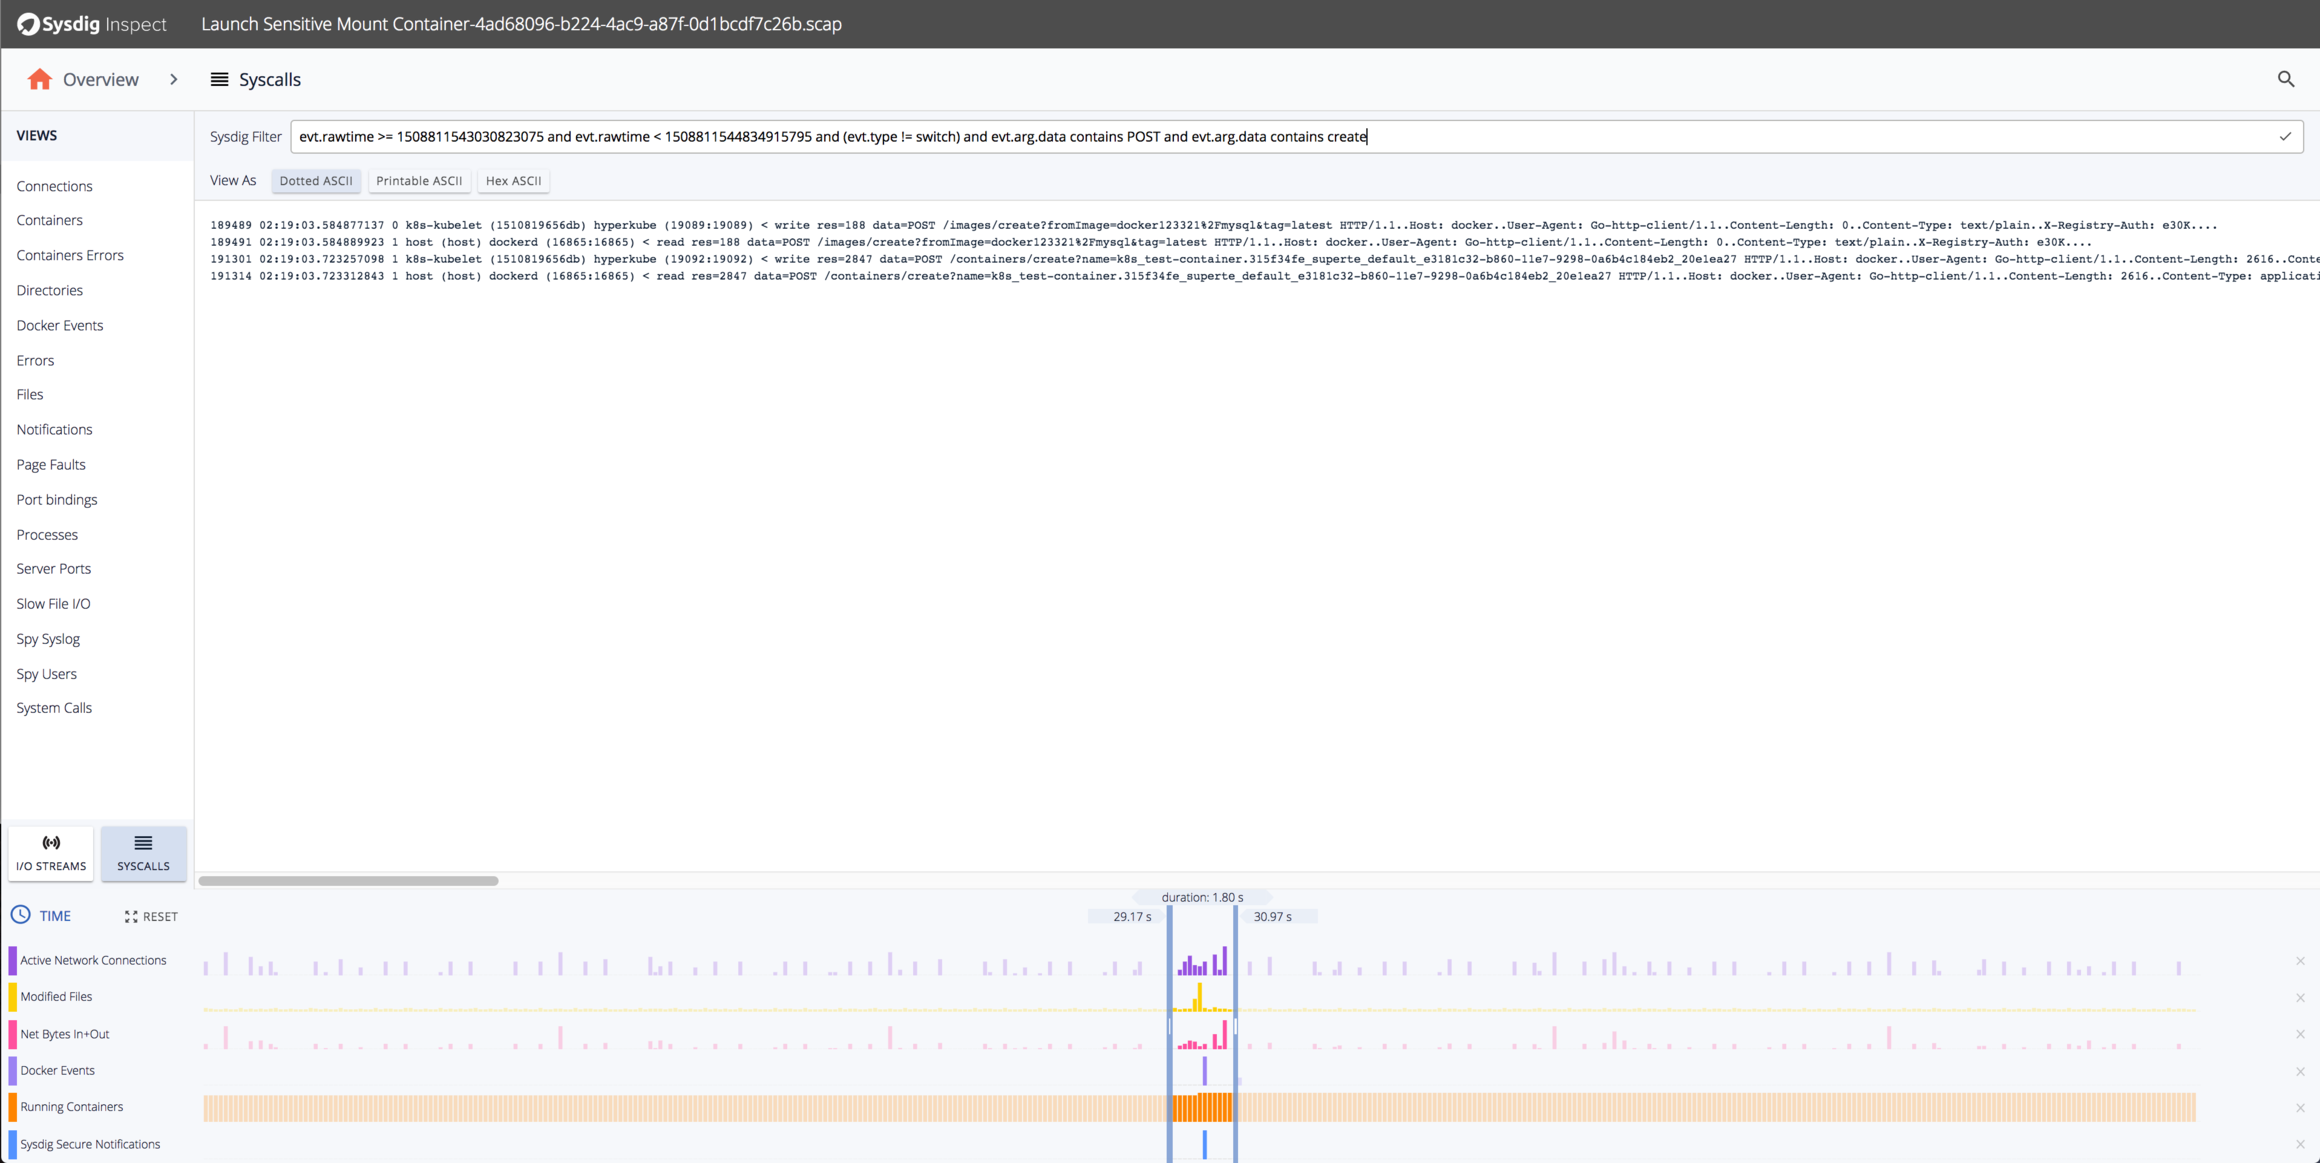Screen dimensions: 2320x1163
Task: Click the Overview breadcrumb link
Action: point(101,79)
